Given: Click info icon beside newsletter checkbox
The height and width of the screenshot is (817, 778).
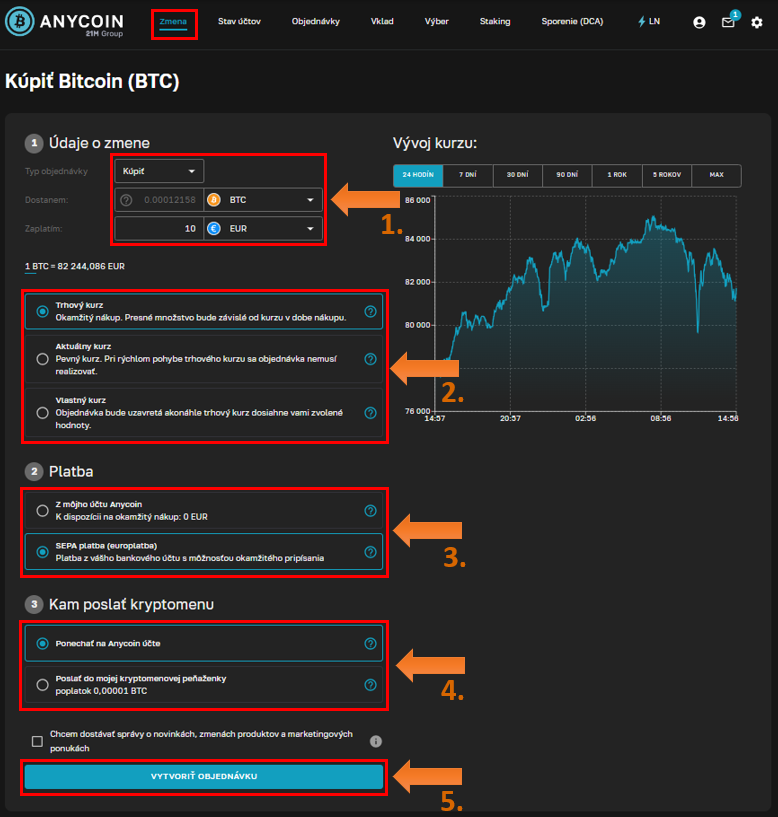Looking at the screenshot, I should [x=376, y=741].
